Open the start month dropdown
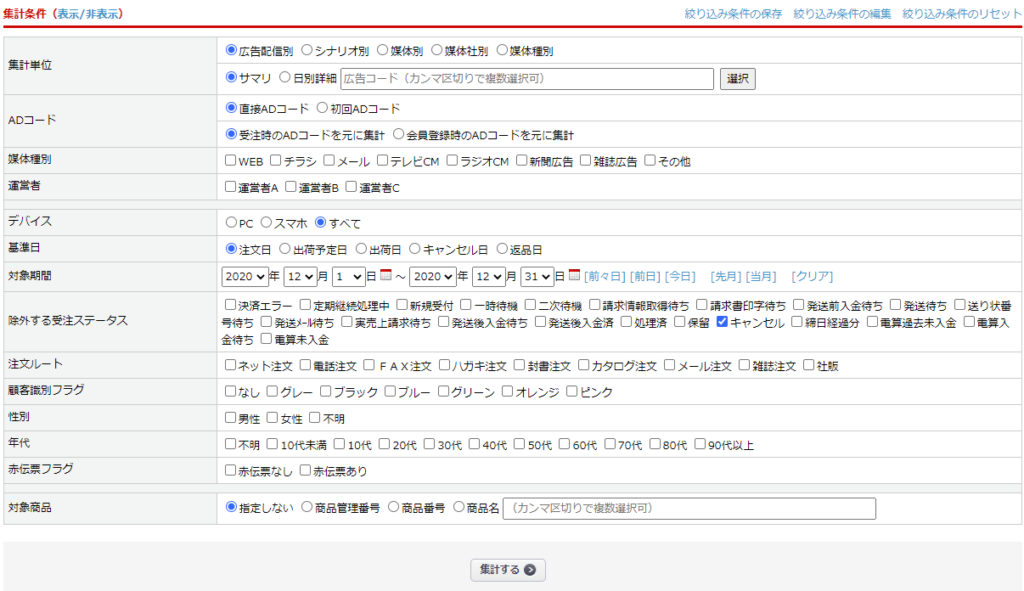This screenshot has width=1024, height=591. [300, 276]
